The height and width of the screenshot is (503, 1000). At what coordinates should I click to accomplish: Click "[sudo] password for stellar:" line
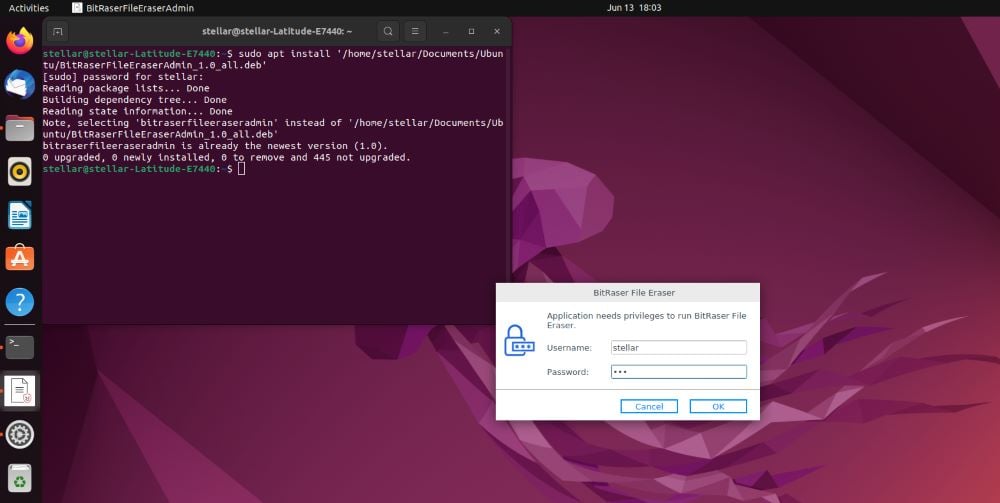pos(123,77)
